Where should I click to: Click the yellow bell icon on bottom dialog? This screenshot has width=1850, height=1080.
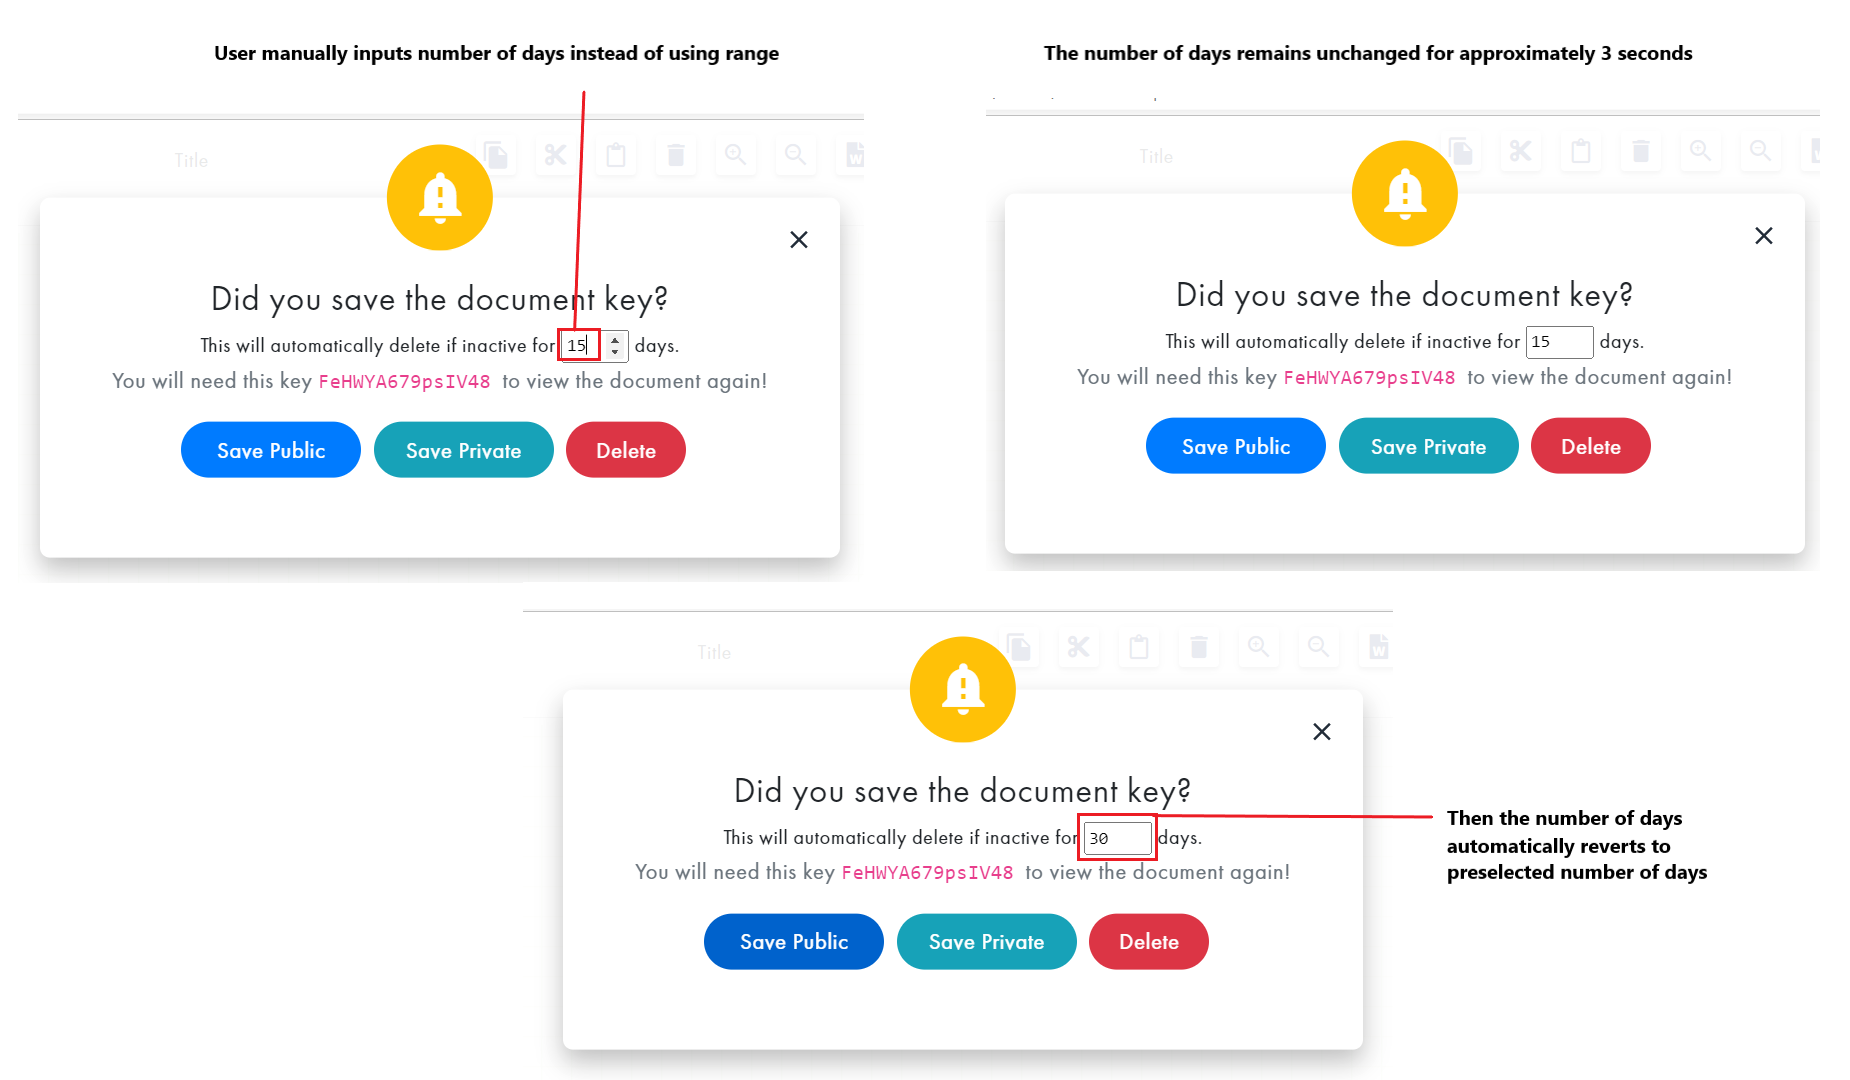(962, 689)
